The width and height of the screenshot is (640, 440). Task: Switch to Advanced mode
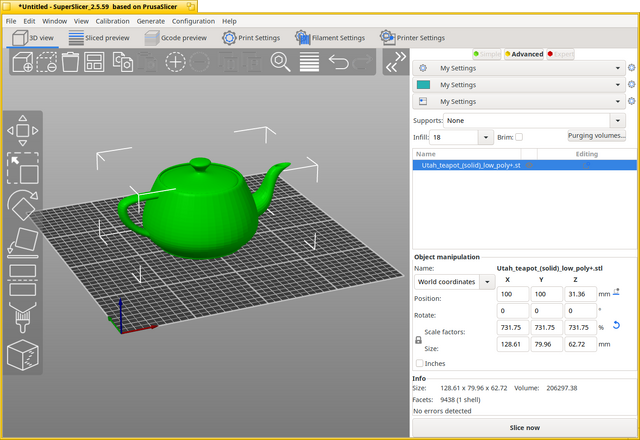point(524,54)
